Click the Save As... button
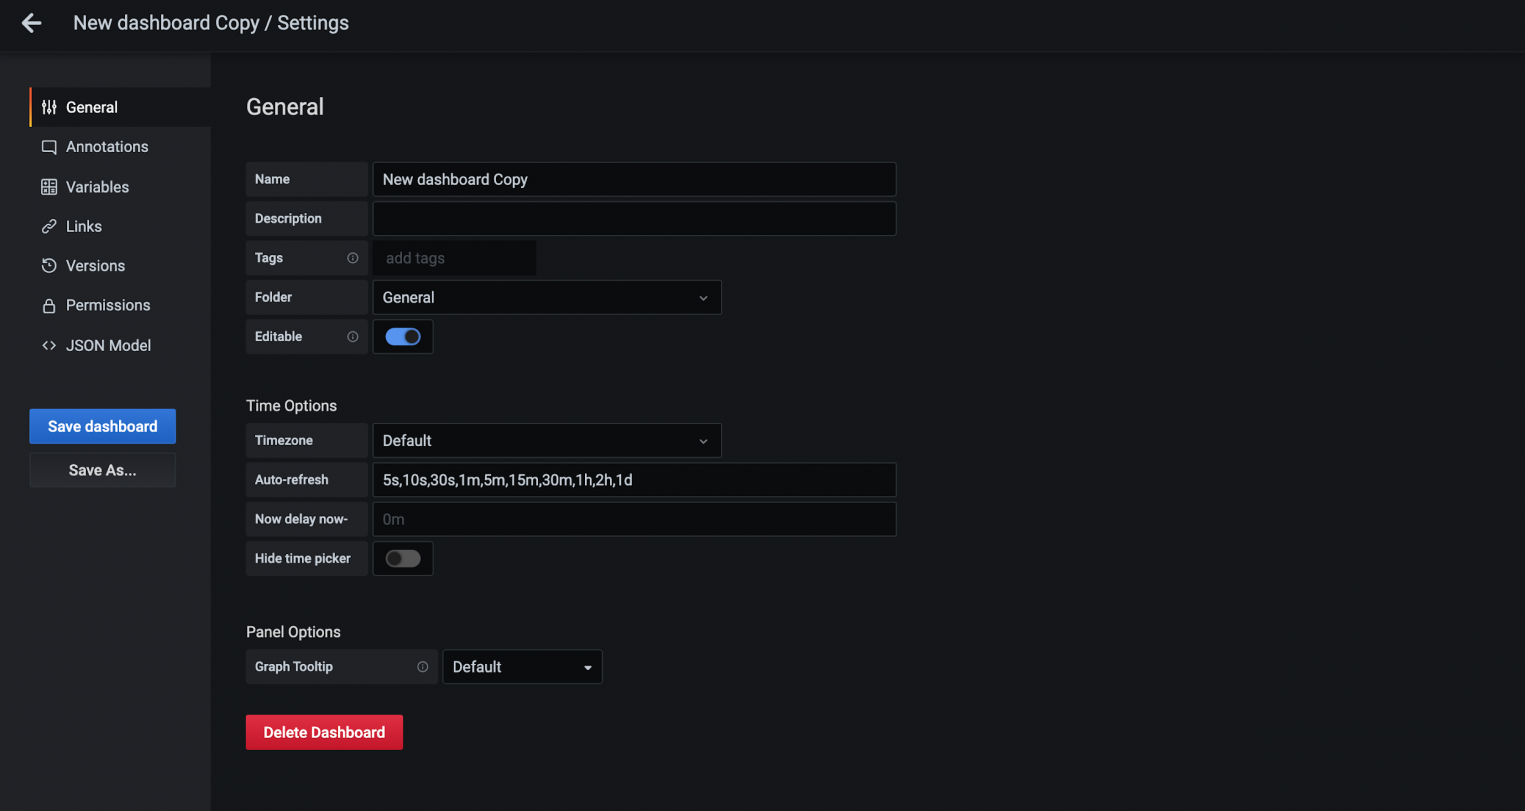This screenshot has width=1525, height=811. pyautogui.click(x=103, y=470)
